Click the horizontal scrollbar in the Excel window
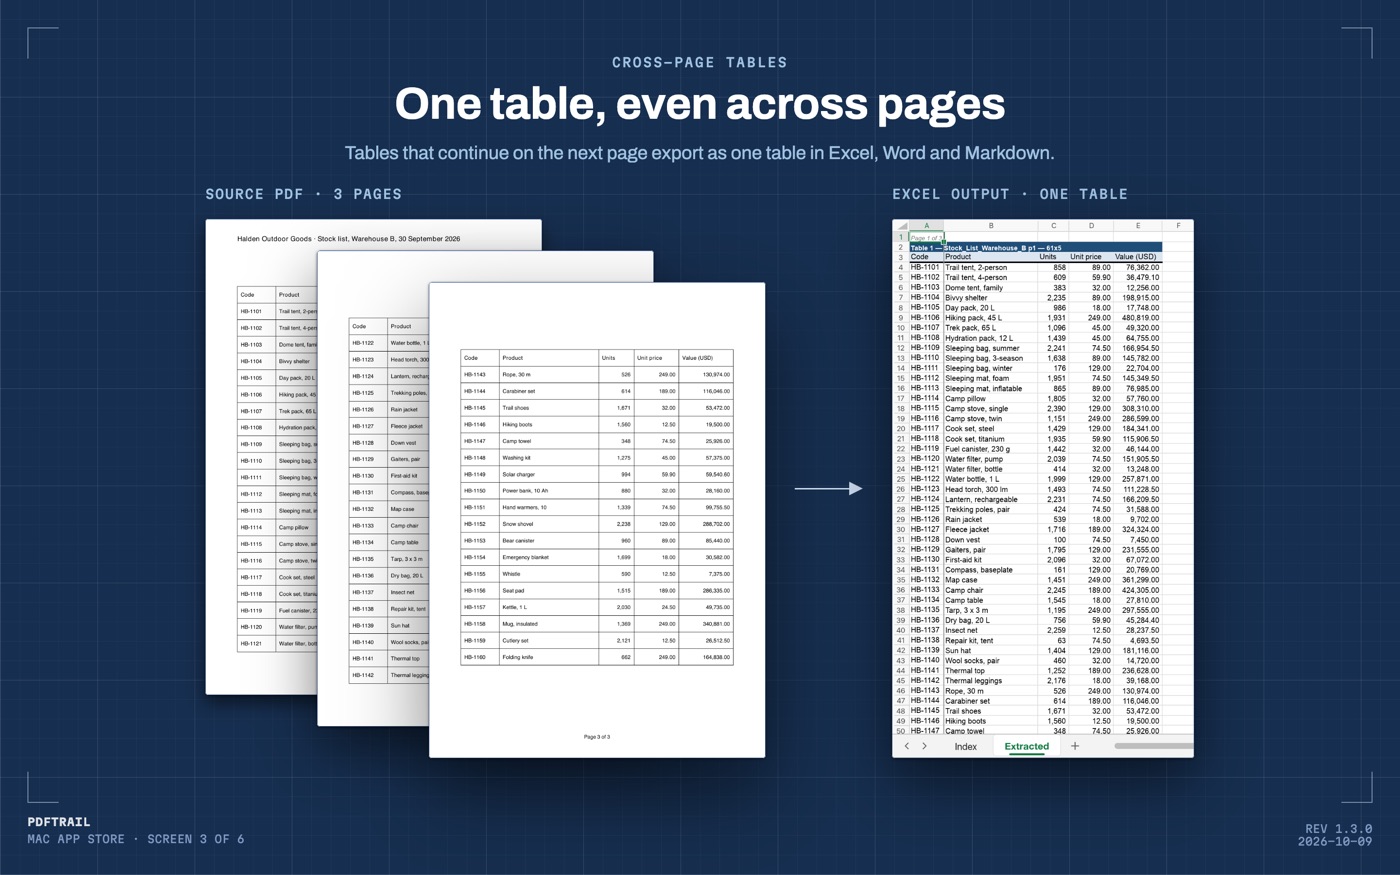This screenshot has height=875, width=1400. [1153, 746]
